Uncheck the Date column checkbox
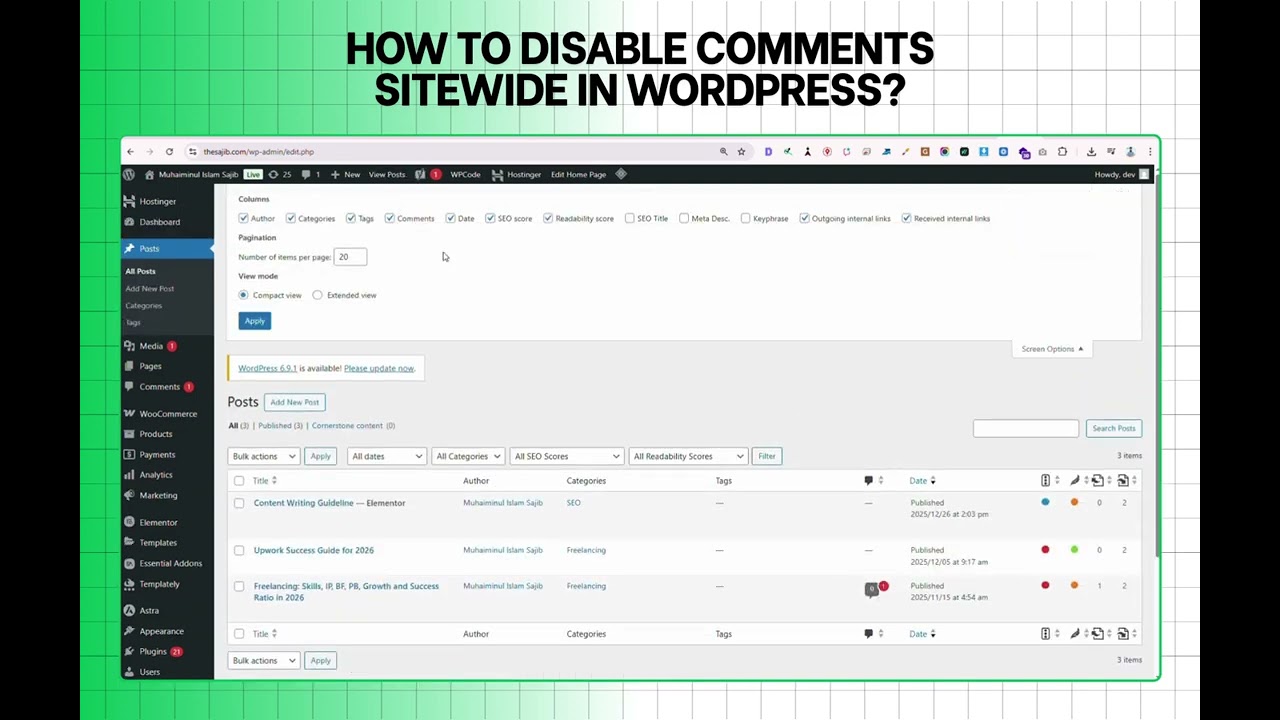 coord(451,218)
